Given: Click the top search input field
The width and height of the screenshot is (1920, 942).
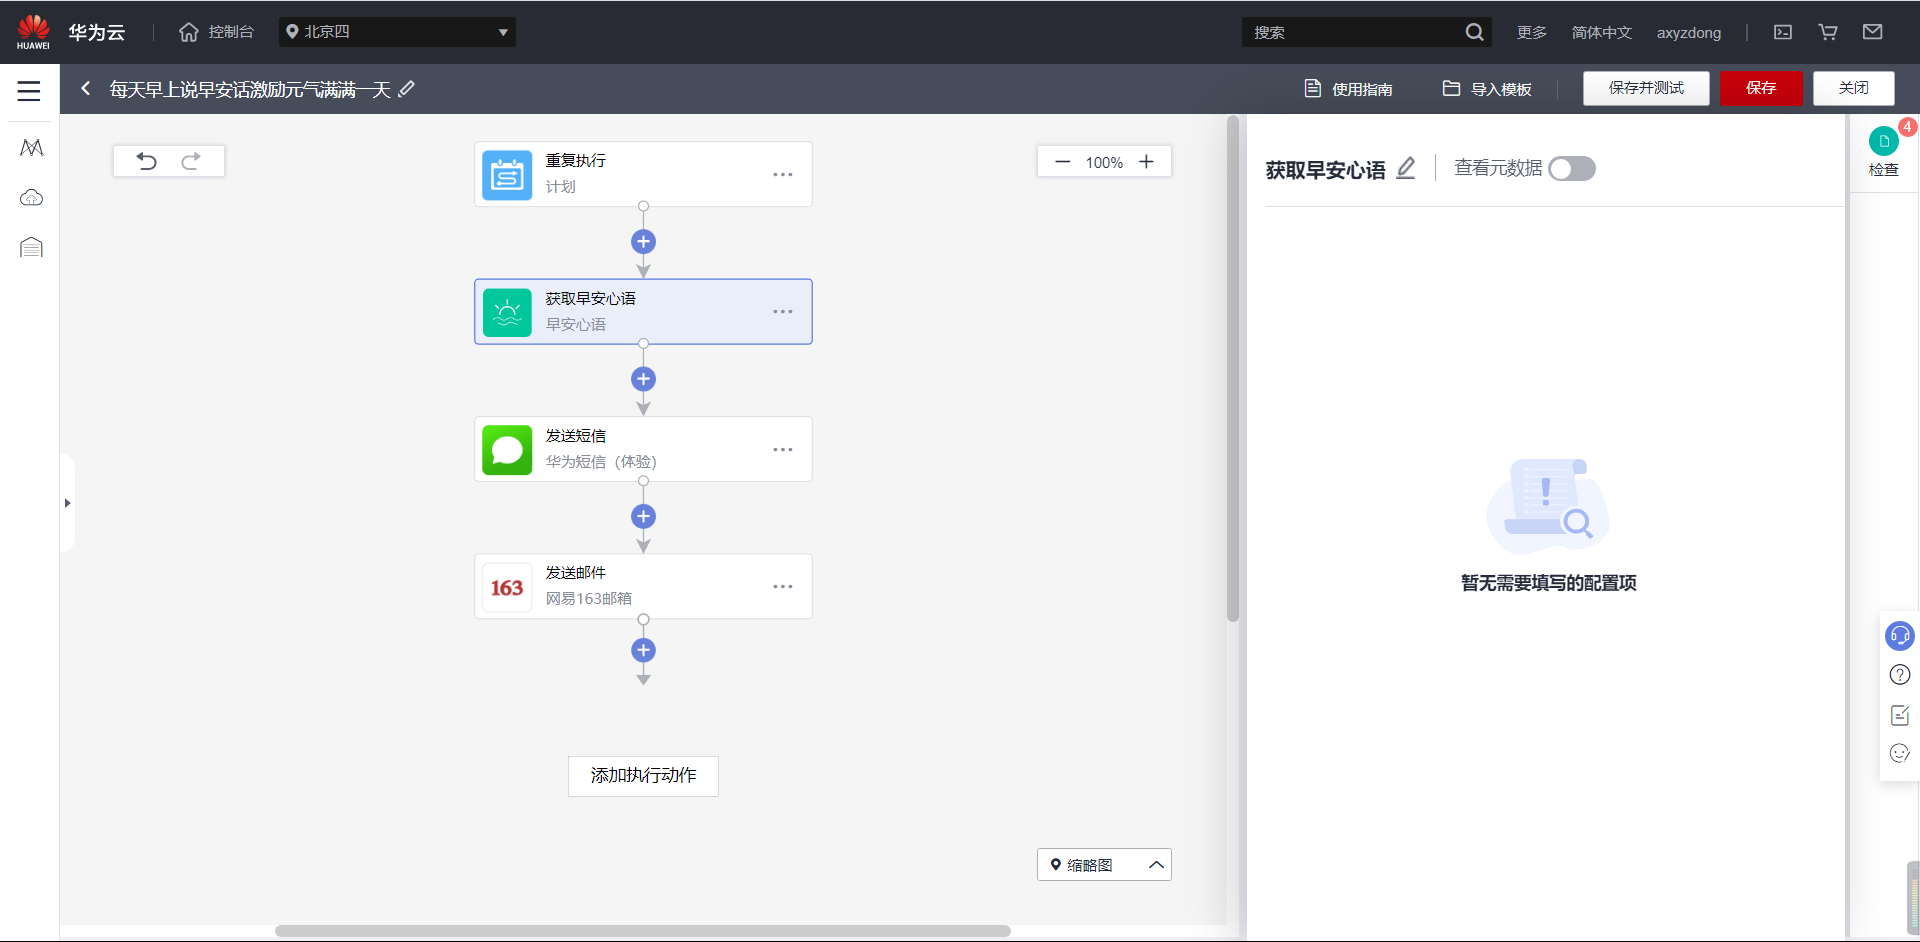Looking at the screenshot, I should click(1353, 32).
